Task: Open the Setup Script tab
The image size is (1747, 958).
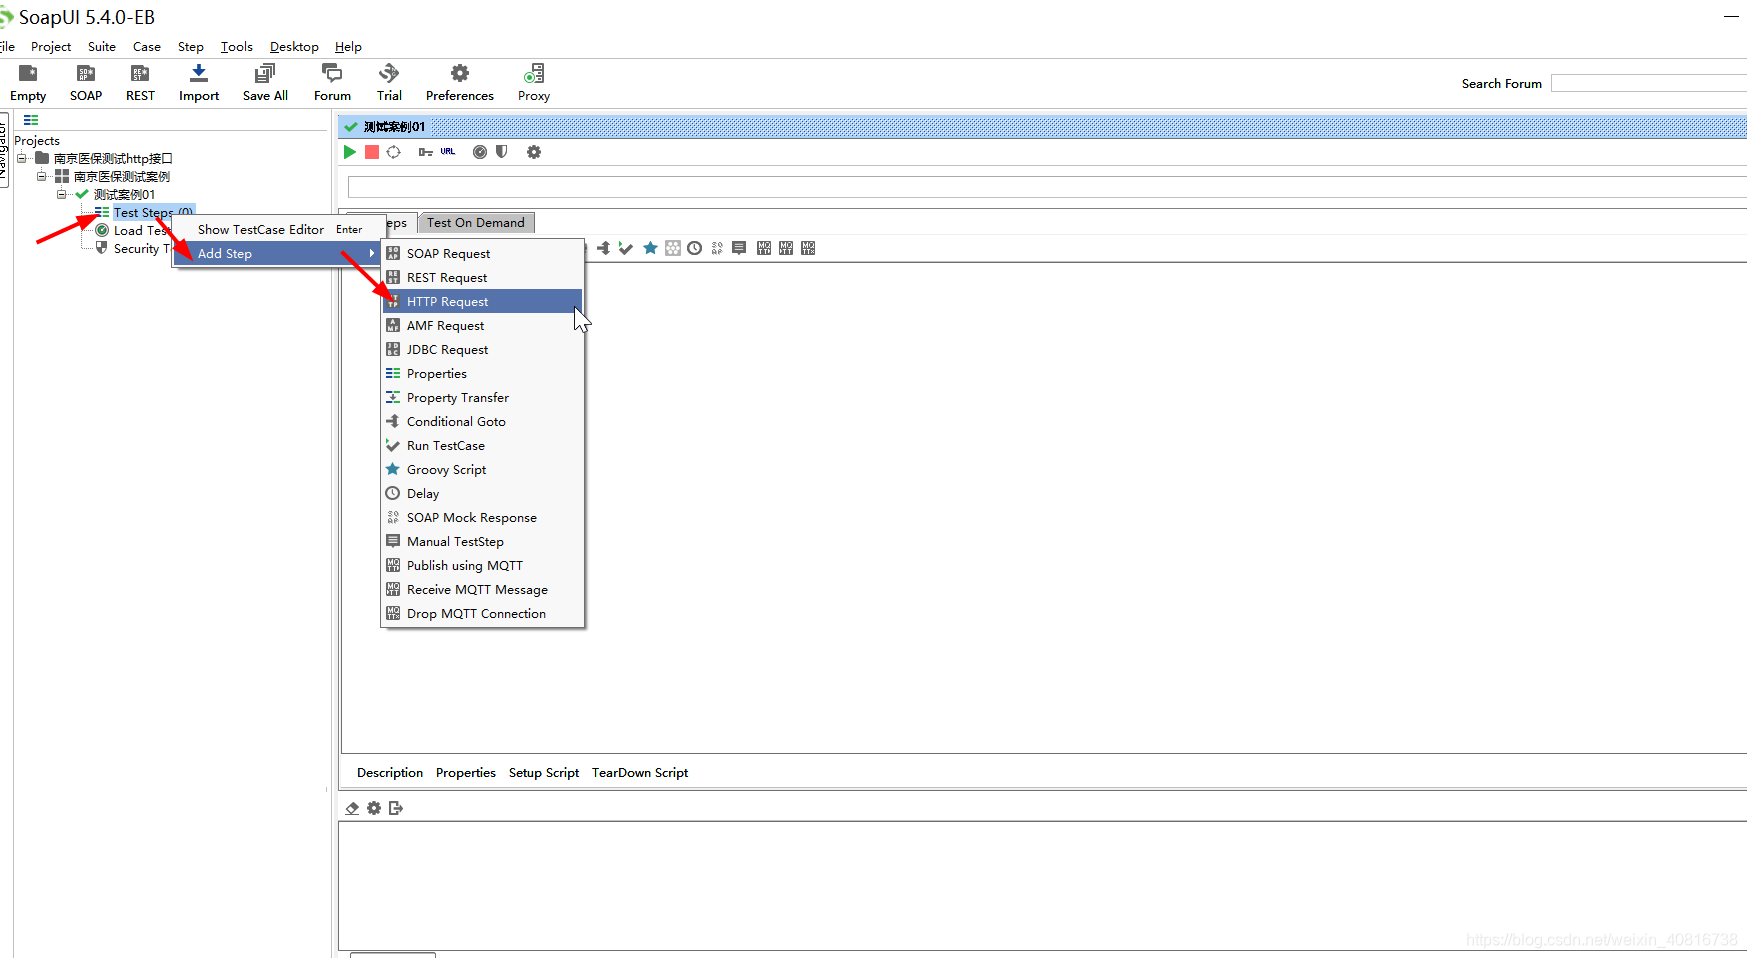Action: click(544, 772)
